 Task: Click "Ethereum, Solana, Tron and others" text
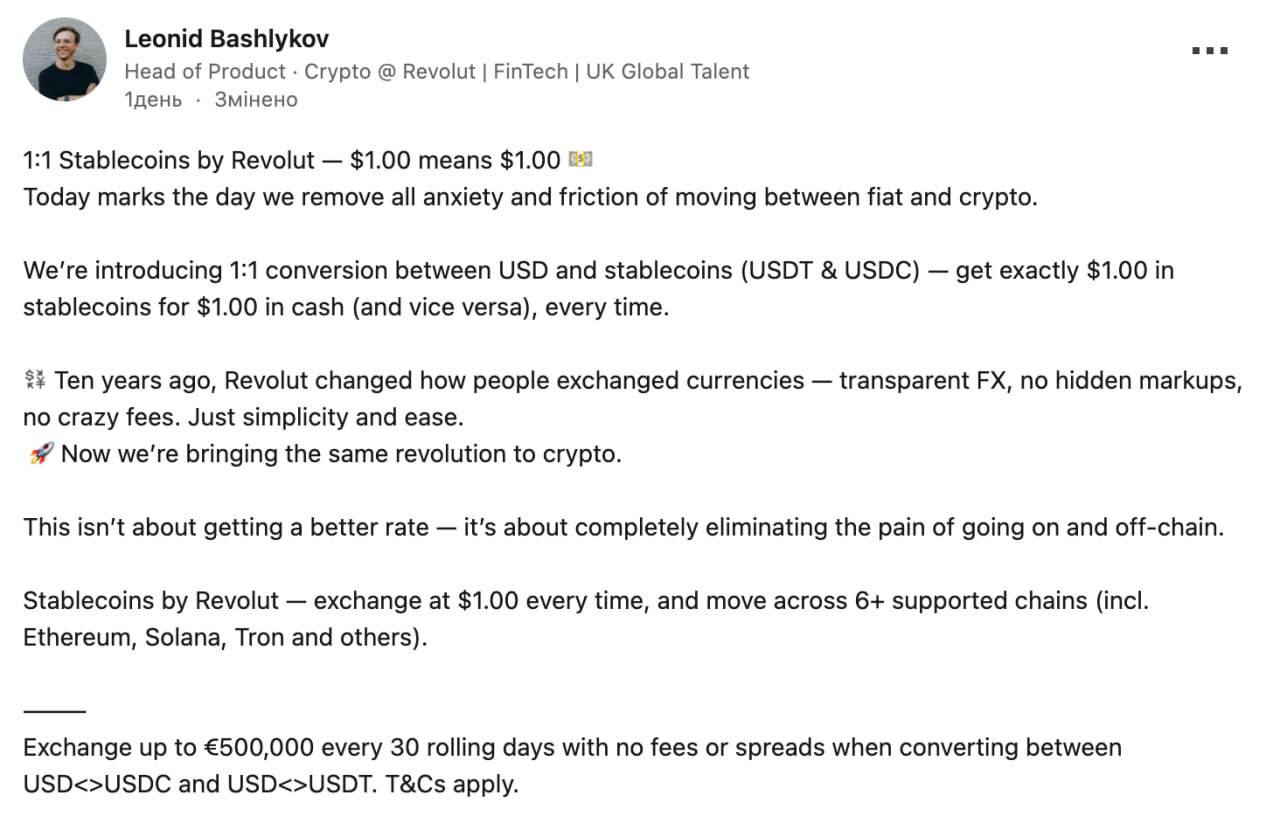pyautogui.click(x=225, y=638)
